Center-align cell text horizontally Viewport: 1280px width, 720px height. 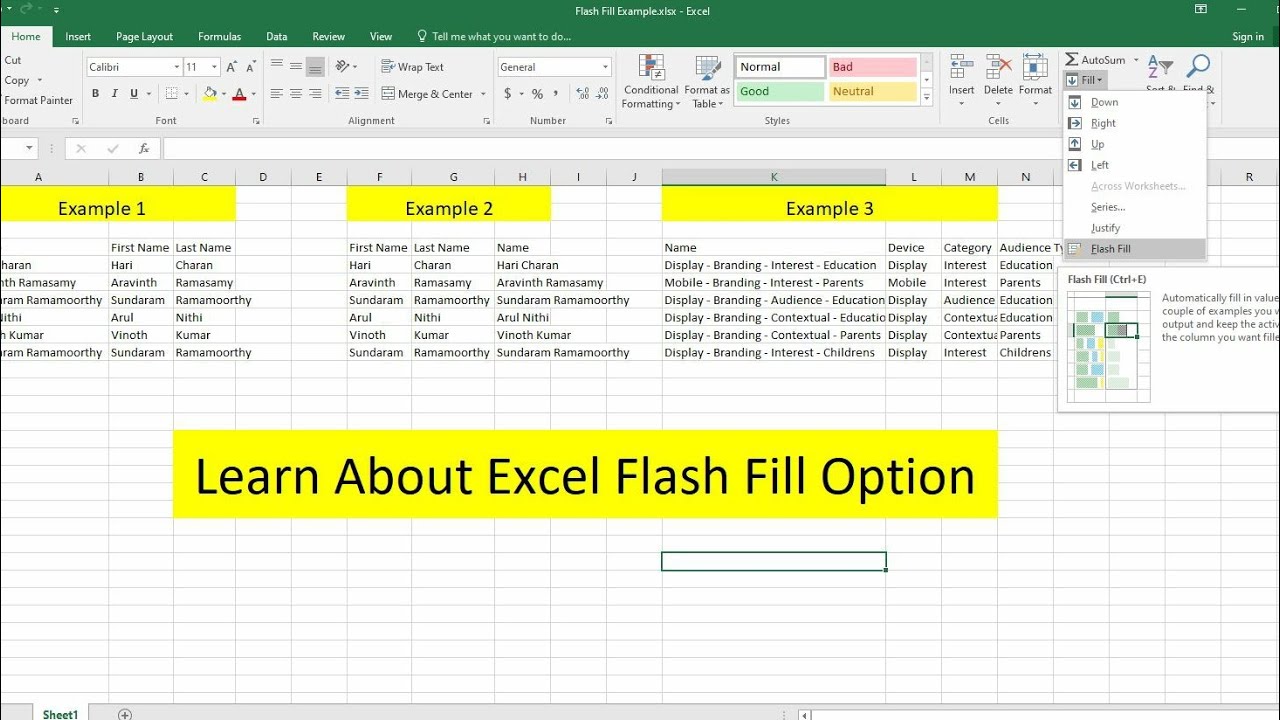(295, 94)
